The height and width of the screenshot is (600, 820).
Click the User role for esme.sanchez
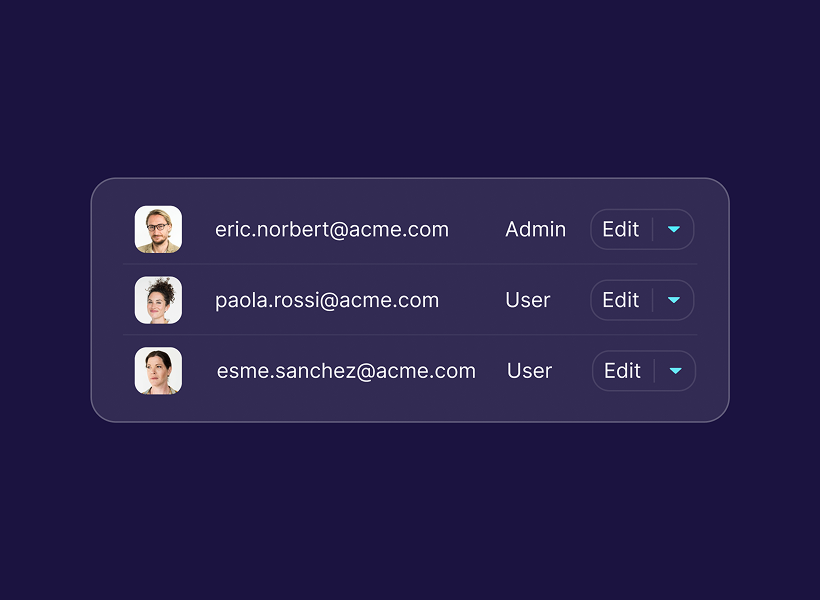[x=529, y=371]
